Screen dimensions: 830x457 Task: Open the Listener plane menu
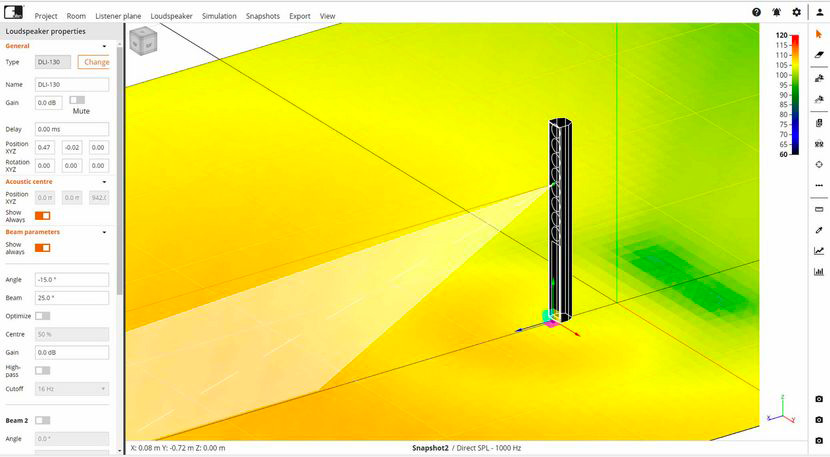118,16
